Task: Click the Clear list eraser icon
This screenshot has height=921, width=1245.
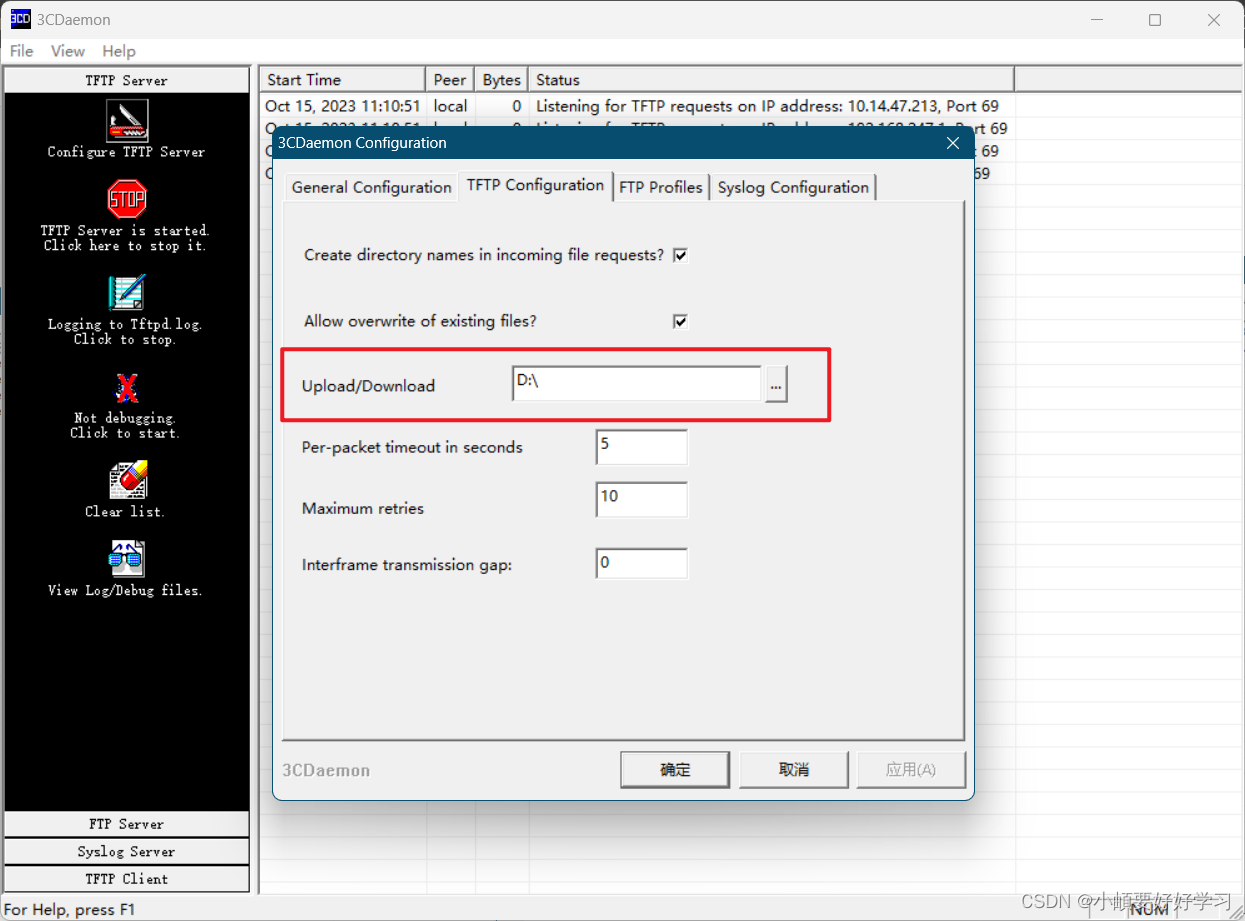Action: tap(128, 479)
